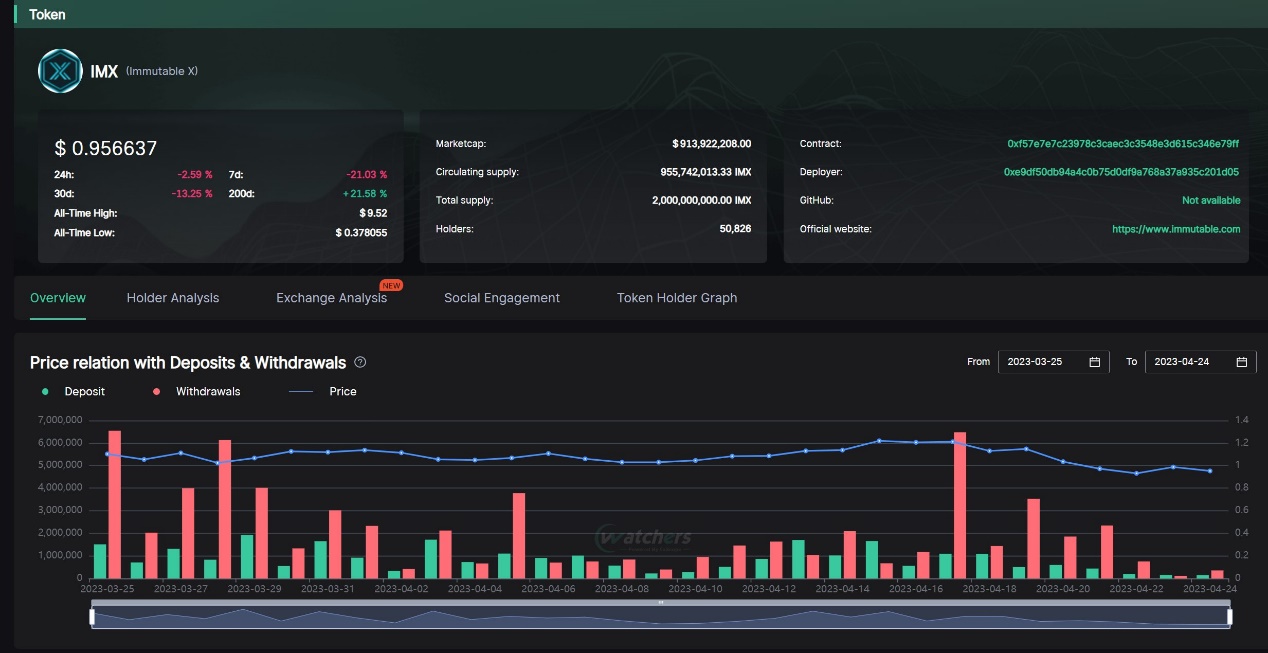1268x653 pixels.
Task: Toggle the Deposit series label
Action: point(85,392)
